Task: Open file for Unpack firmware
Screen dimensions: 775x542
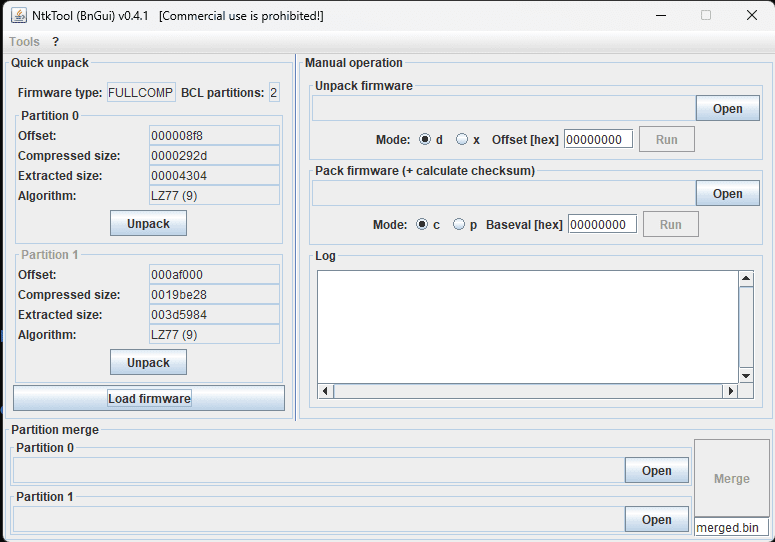Action: pos(727,109)
